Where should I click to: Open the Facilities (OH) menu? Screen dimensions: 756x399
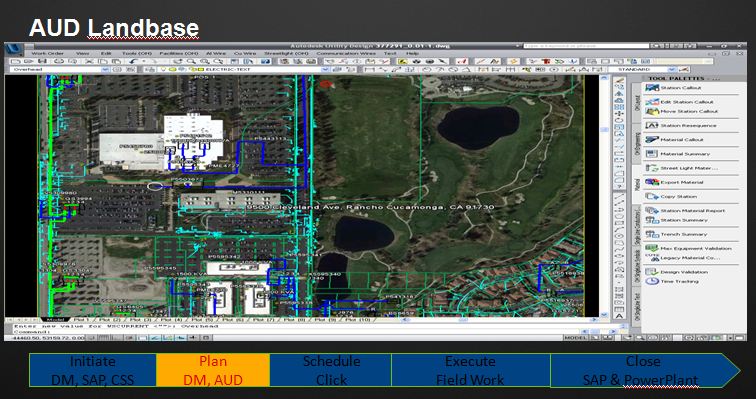(178, 53)
